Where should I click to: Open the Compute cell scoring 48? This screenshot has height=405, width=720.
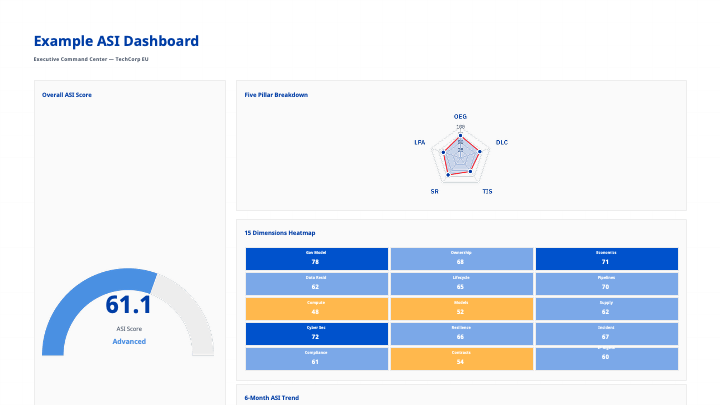pyautogui.click(x=315, y=309)
